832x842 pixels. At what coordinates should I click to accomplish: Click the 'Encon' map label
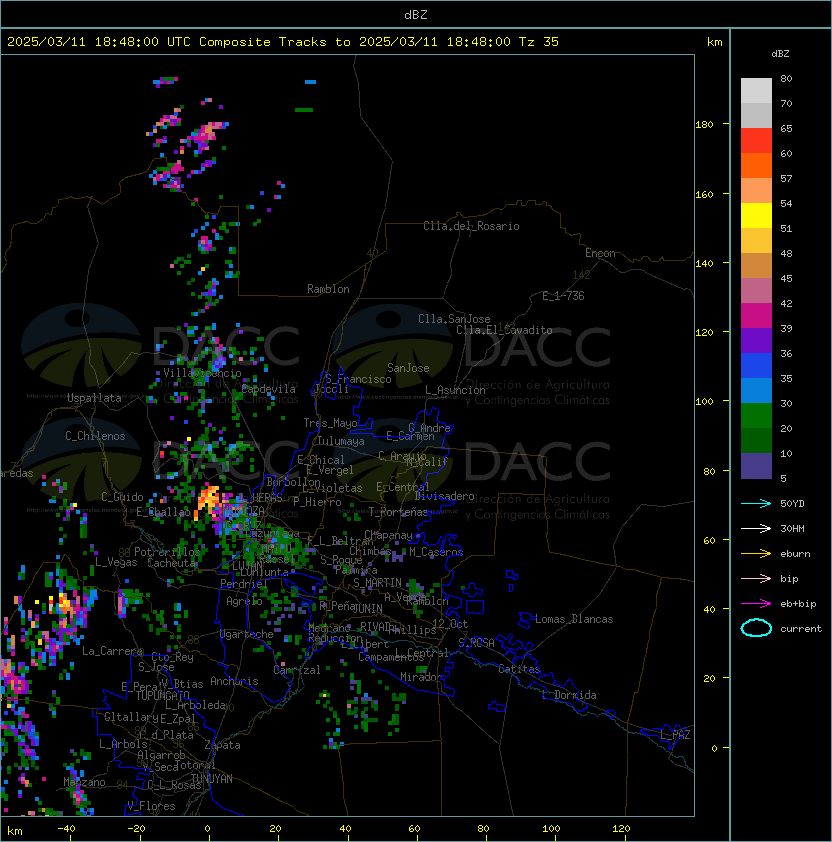[x=600, y=253]
